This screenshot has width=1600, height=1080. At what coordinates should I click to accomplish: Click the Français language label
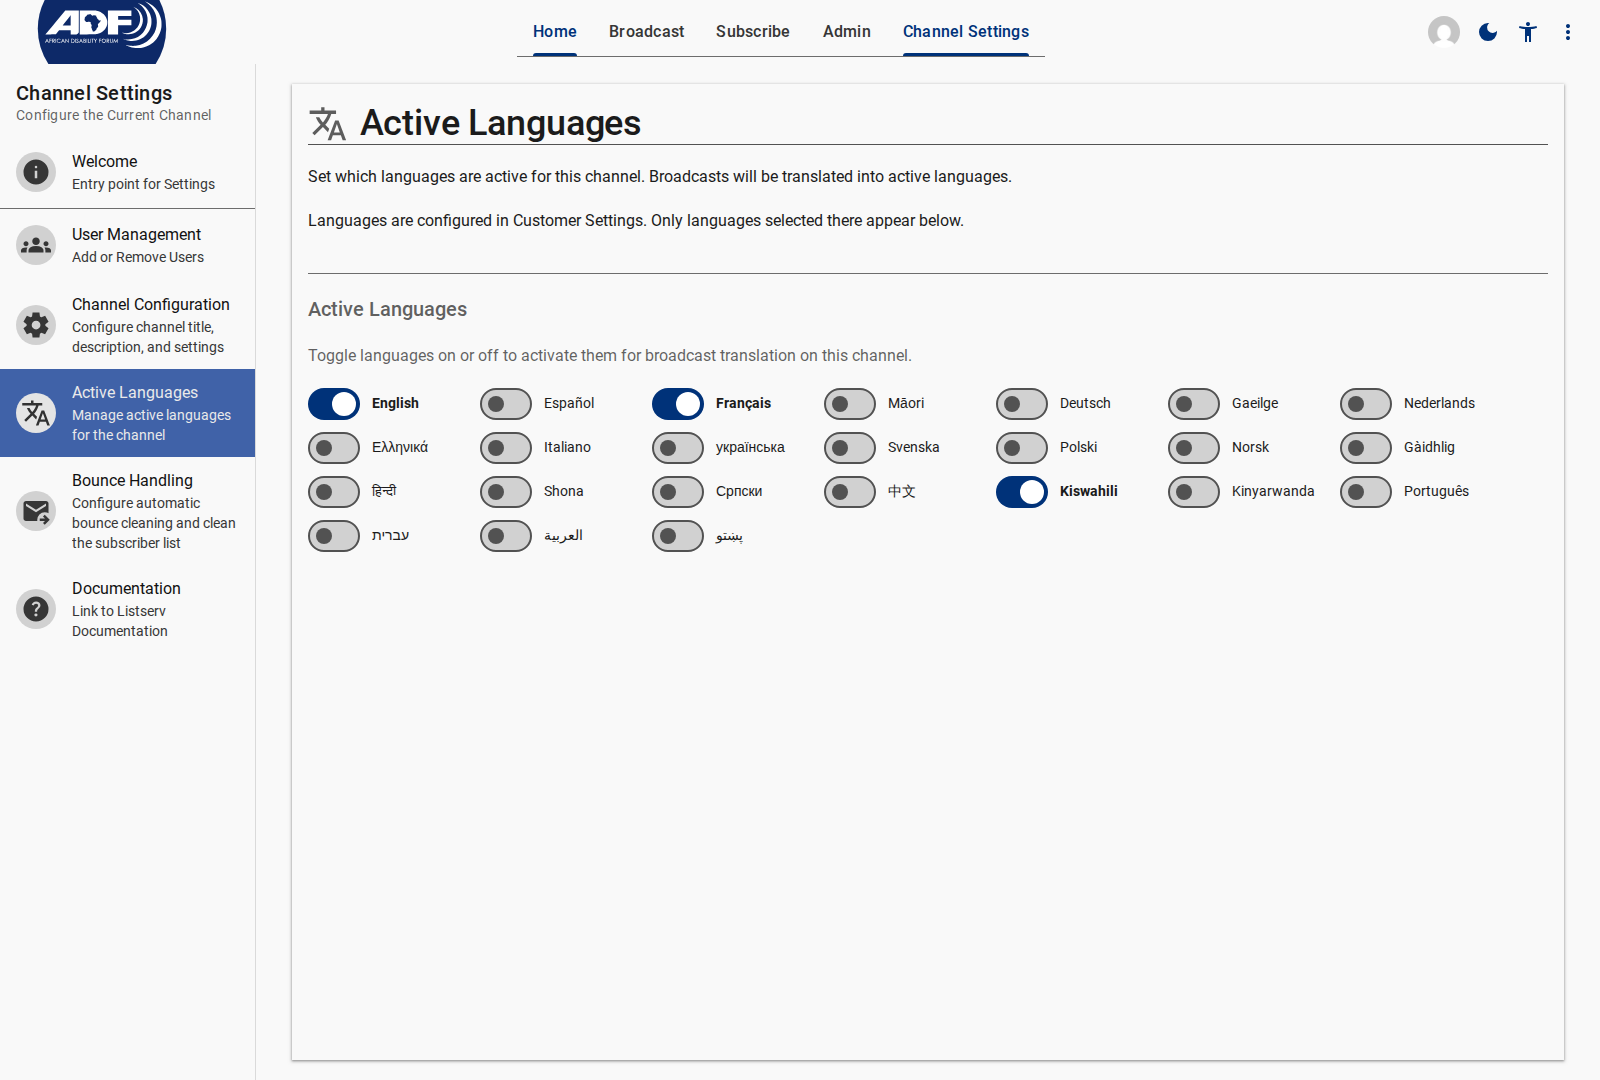(x=743, y=403)
